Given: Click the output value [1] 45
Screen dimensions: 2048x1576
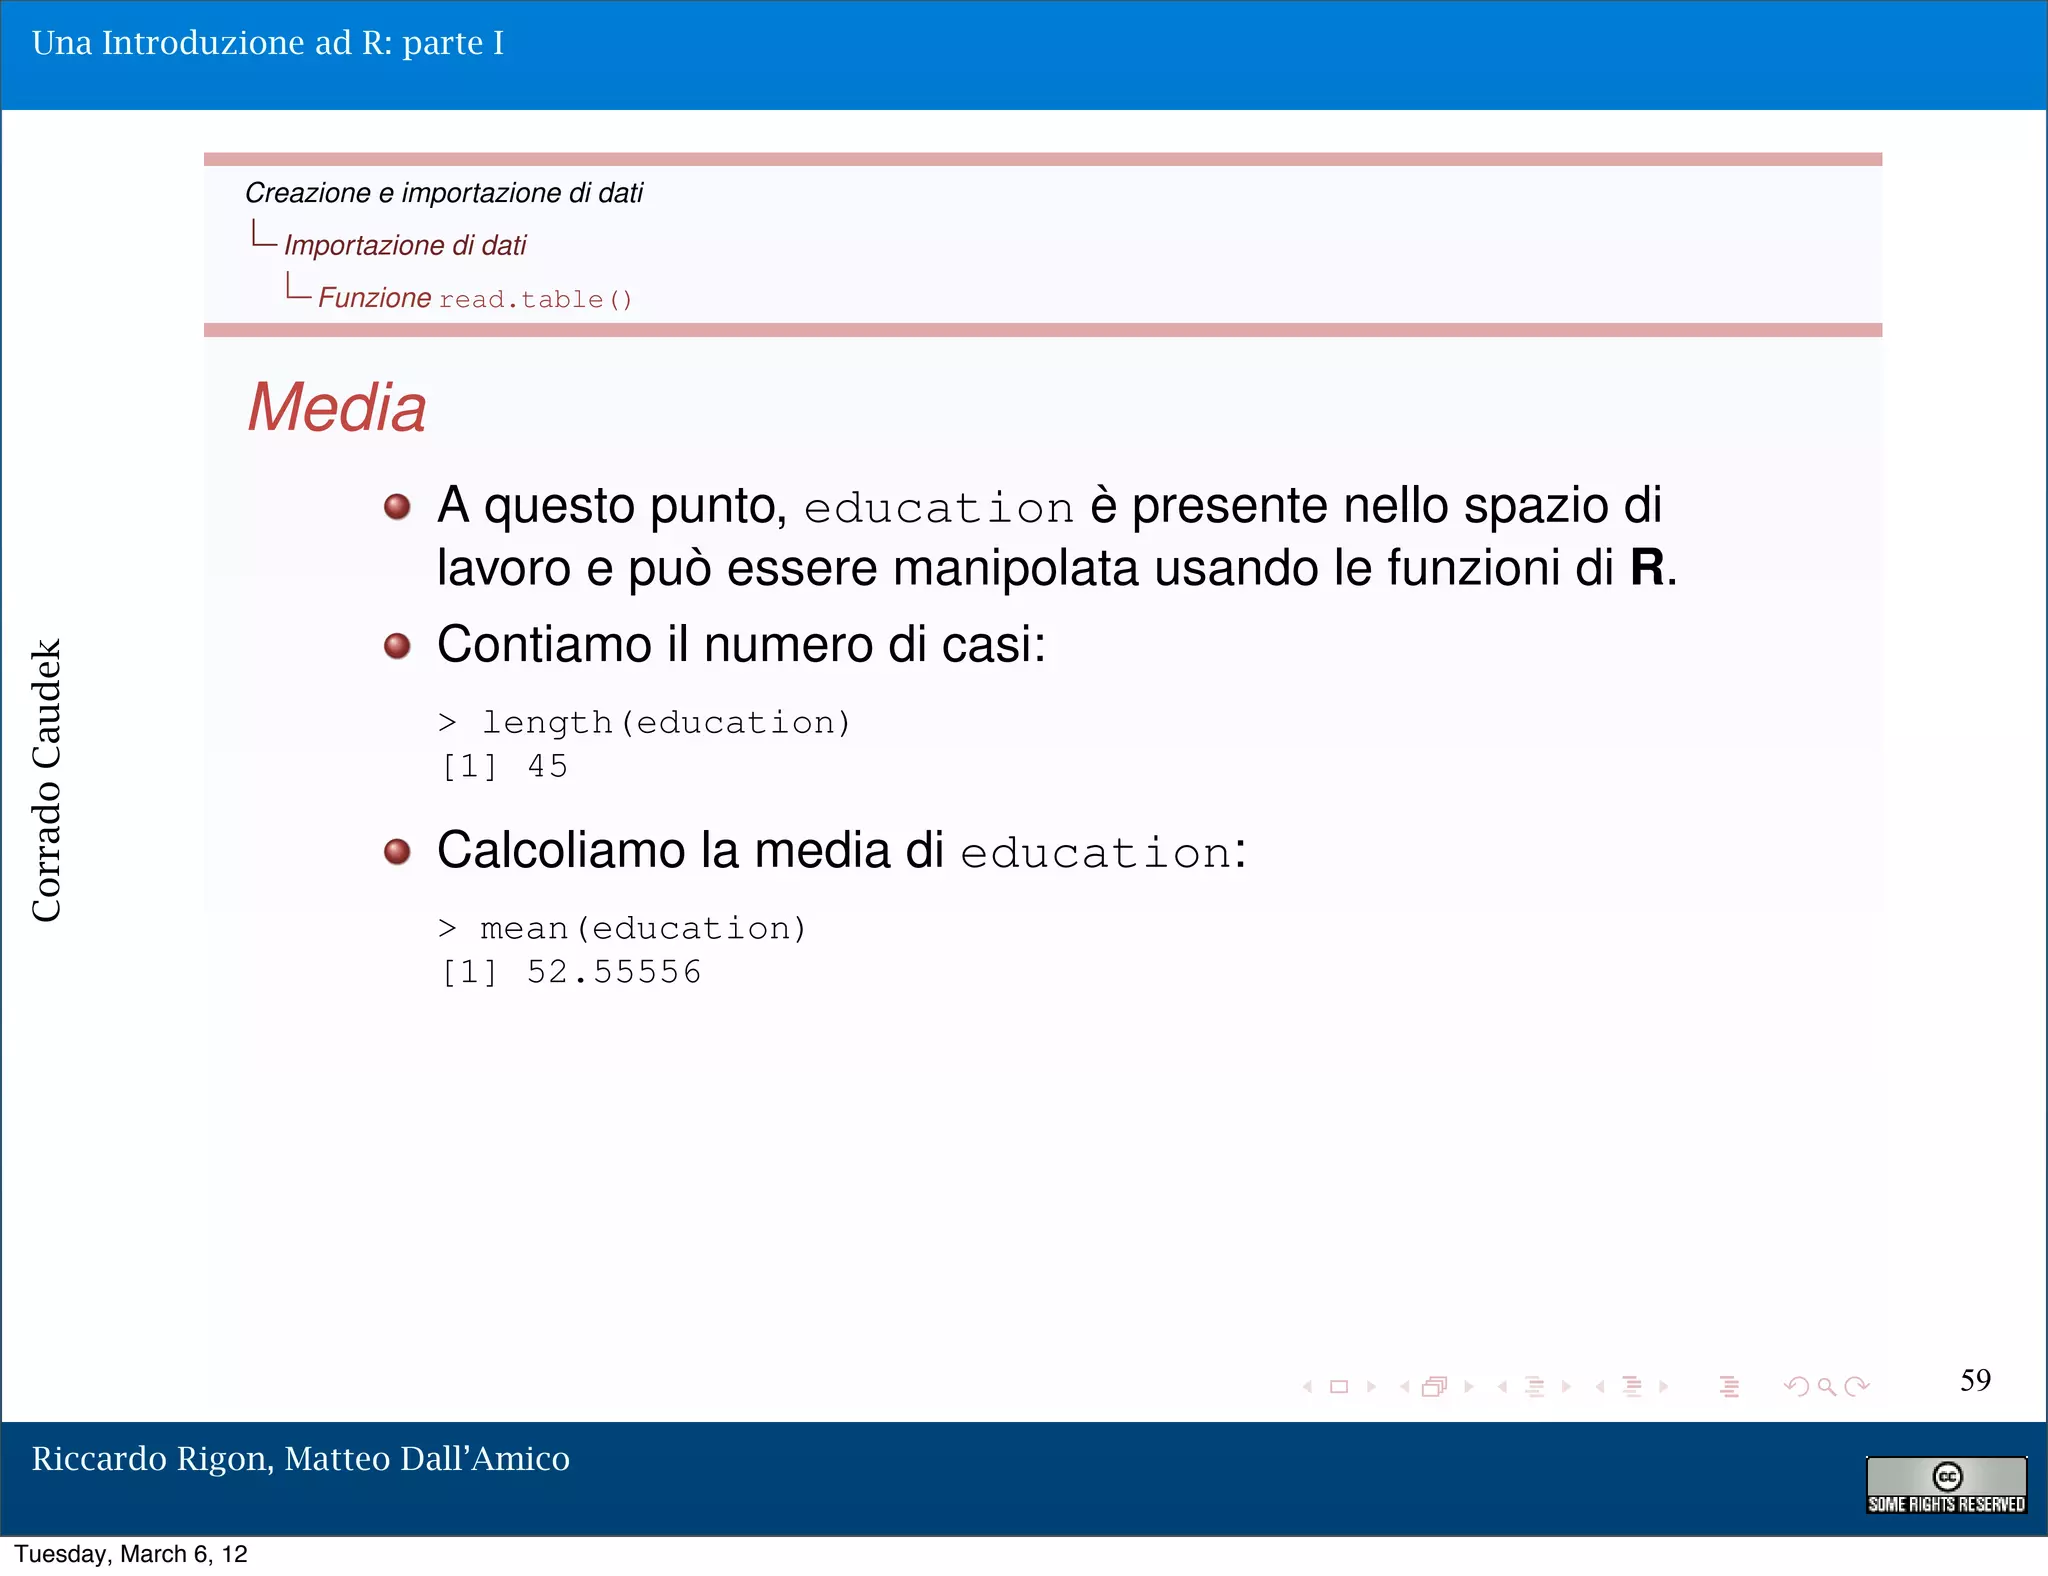Looking at the screenshot, I should click(x=505, y=766).
